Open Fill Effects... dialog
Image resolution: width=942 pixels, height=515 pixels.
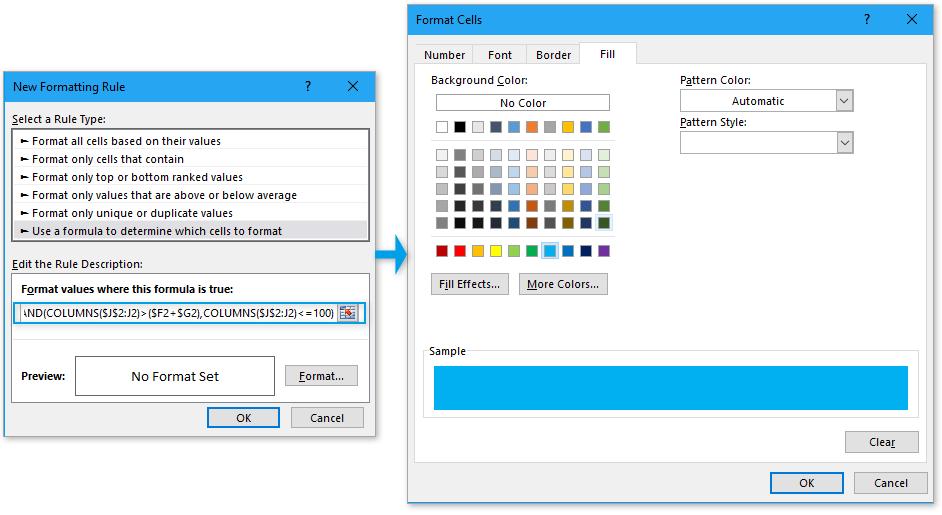click(470, 284)
